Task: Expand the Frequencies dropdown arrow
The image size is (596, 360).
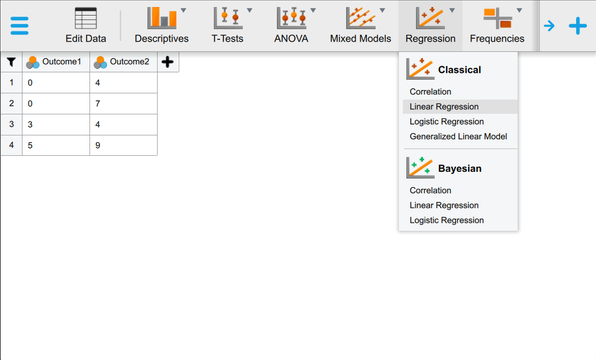Action: click(519, 10)
